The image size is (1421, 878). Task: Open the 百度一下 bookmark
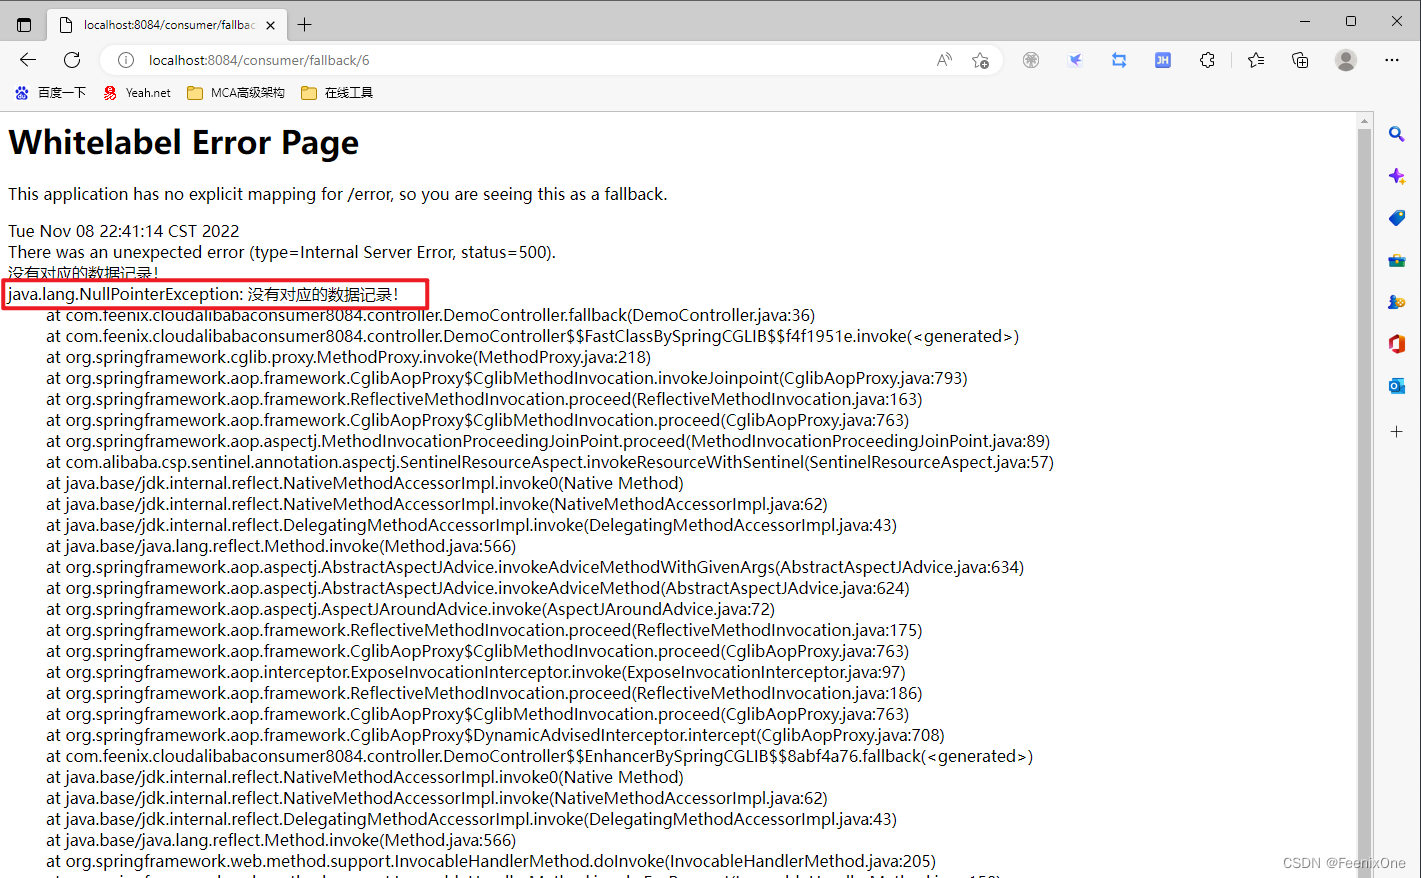coord(50,93)
